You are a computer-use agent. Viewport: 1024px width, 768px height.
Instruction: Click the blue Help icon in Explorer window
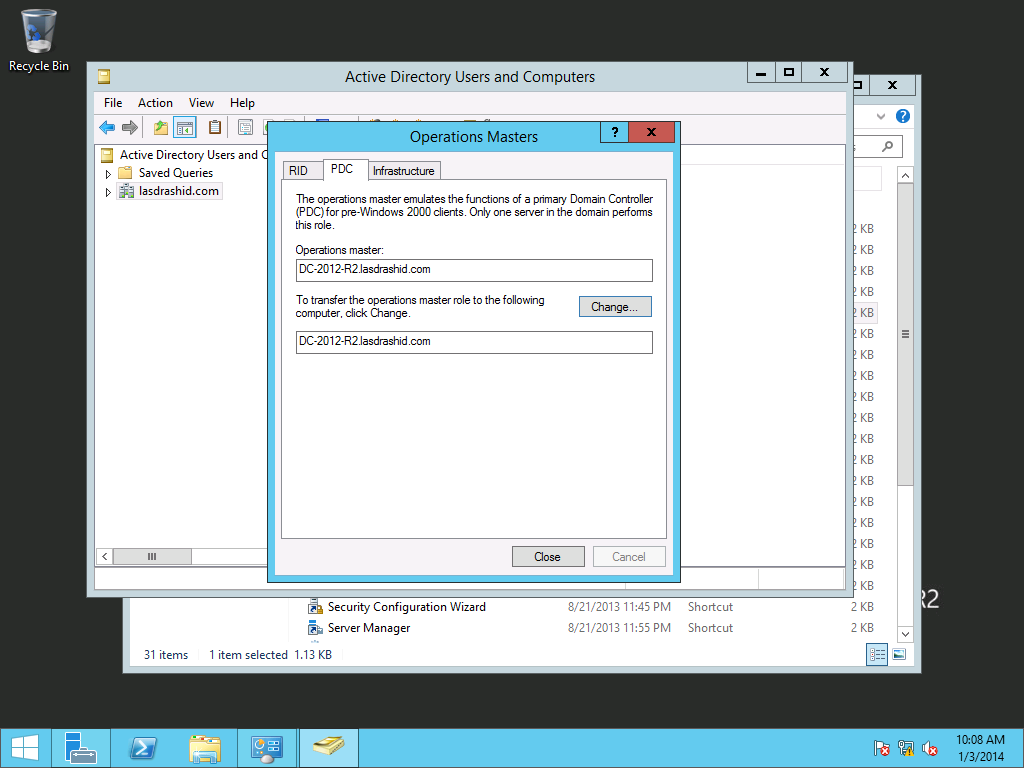coord(903,116)
